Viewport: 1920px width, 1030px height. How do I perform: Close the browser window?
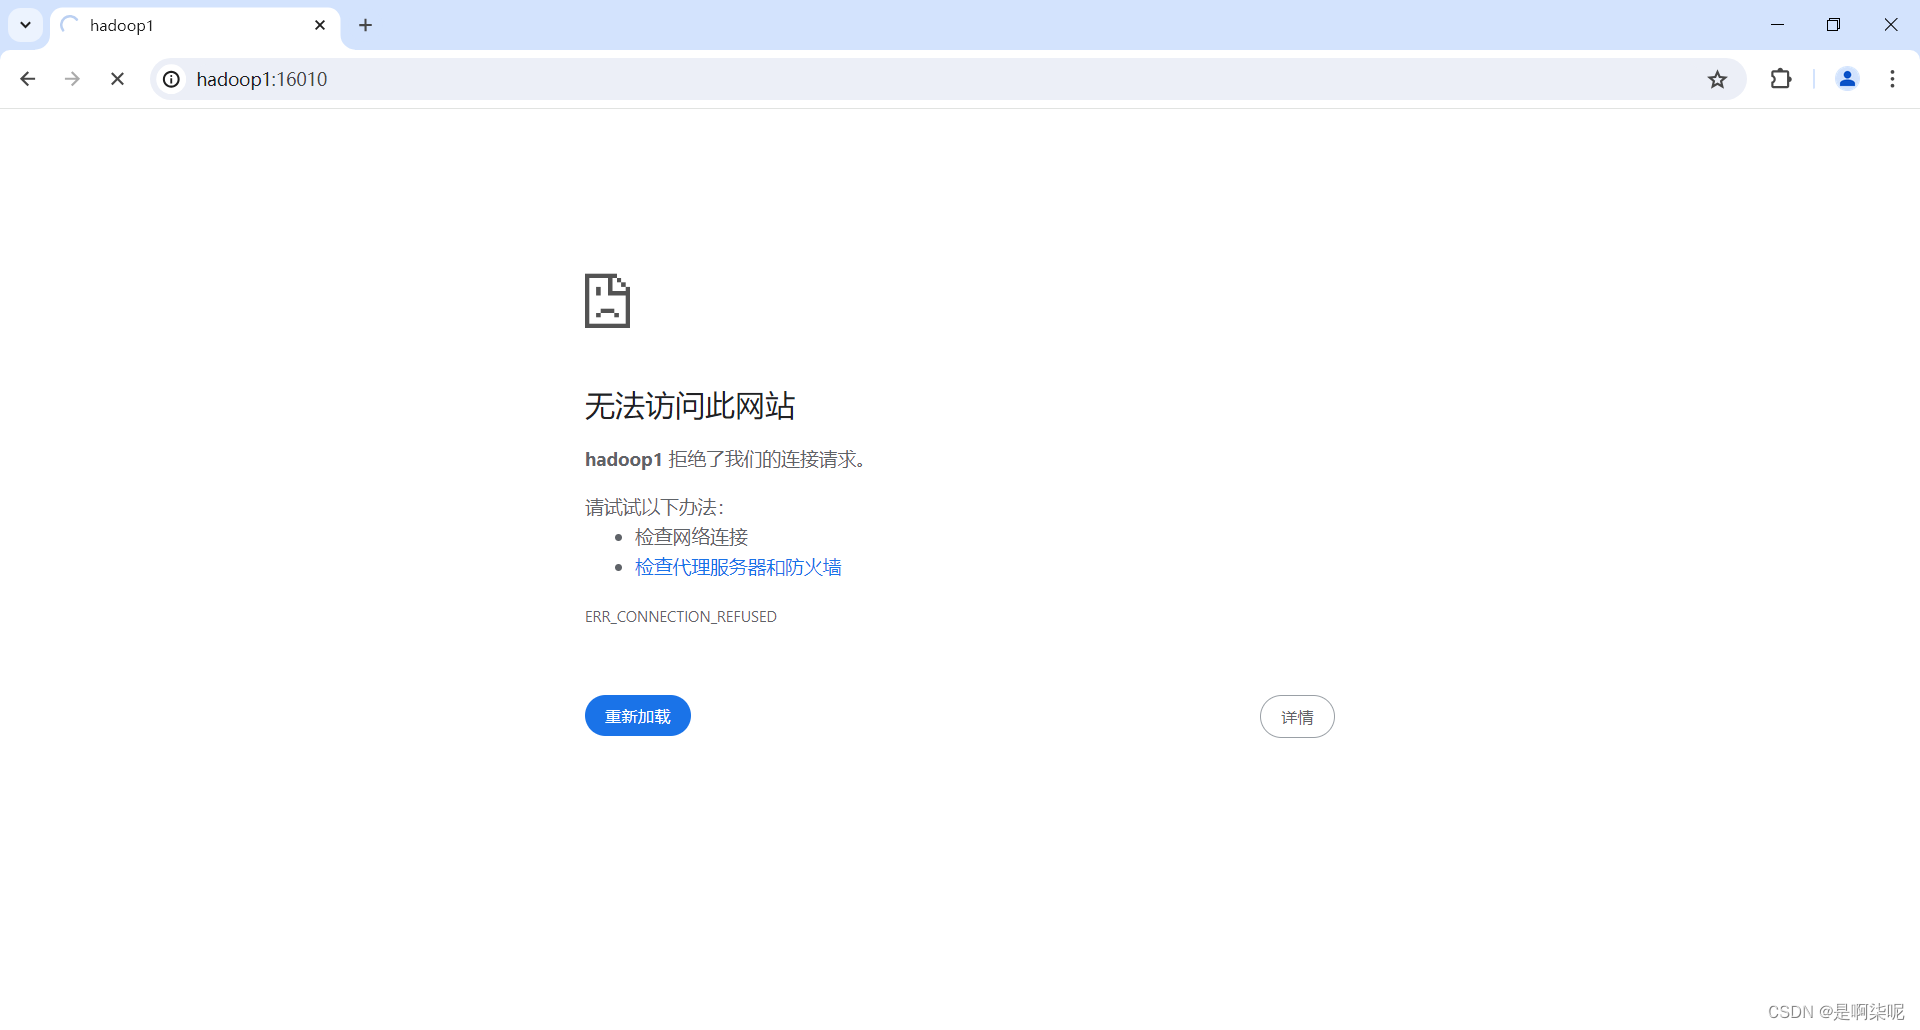coord(1890,25)
